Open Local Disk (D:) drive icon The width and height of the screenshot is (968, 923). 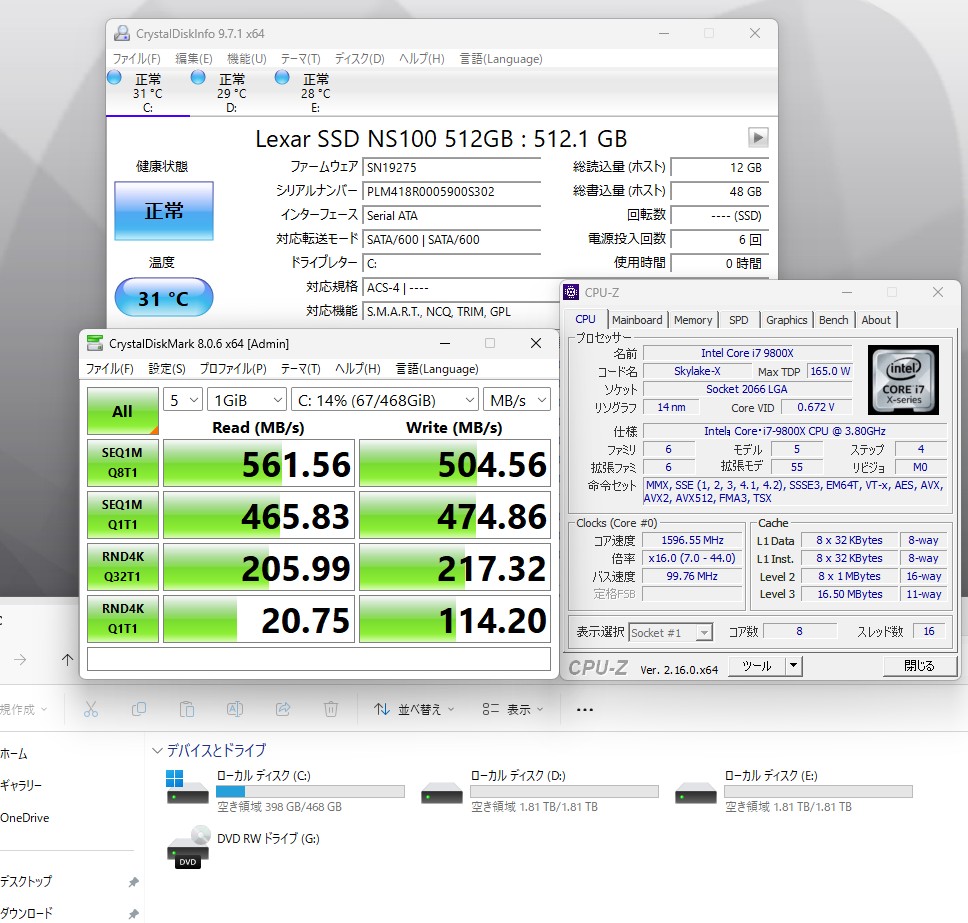(441, 792)
